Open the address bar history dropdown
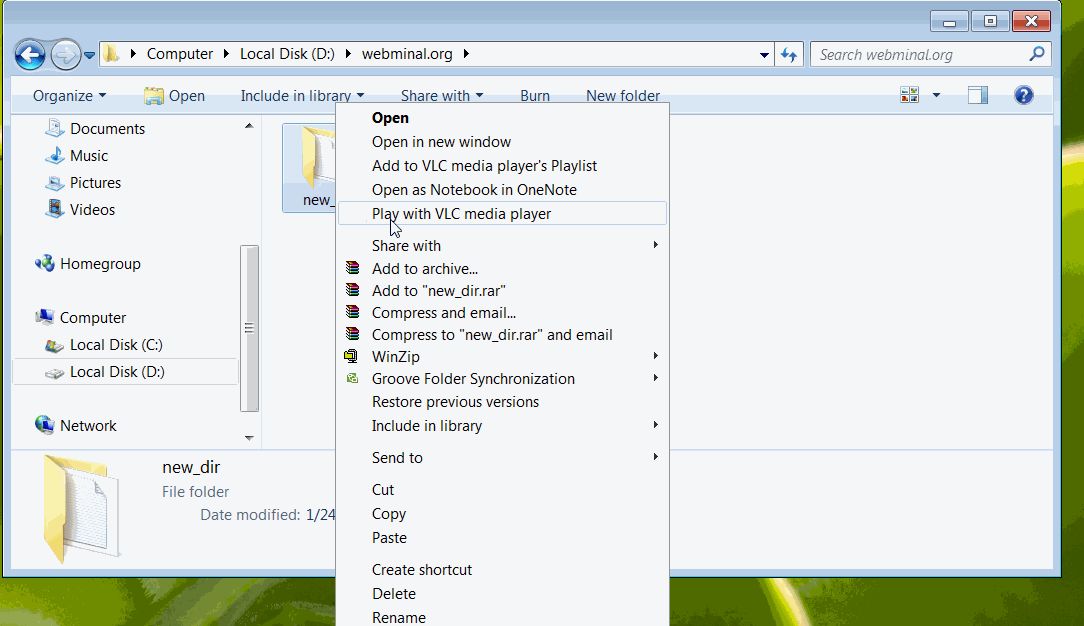The image size is (1084, 626). (x=764, y=55)
